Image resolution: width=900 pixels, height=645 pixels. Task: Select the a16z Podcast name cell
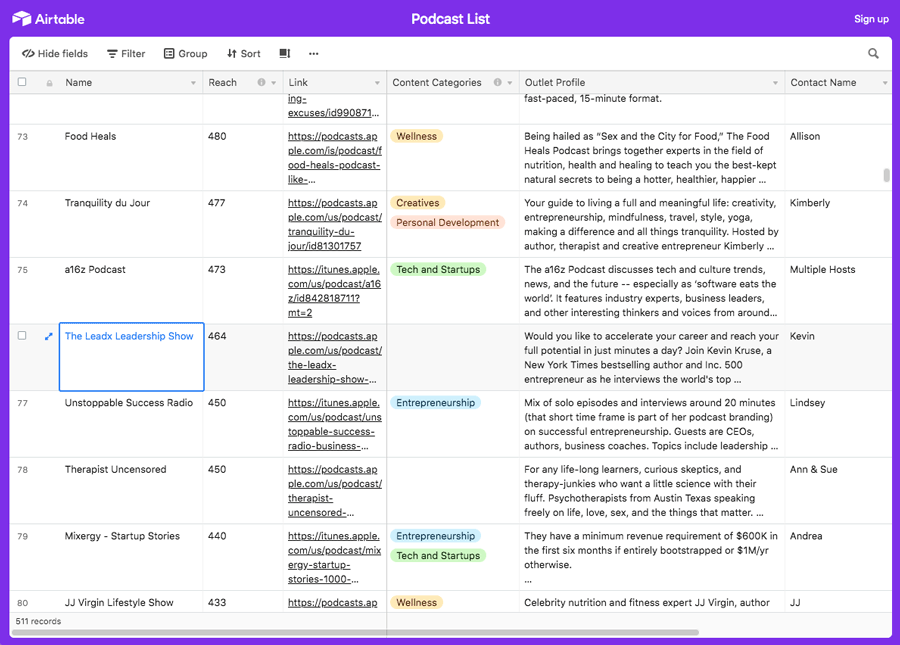pyautogui.click(x=131, y=290)
